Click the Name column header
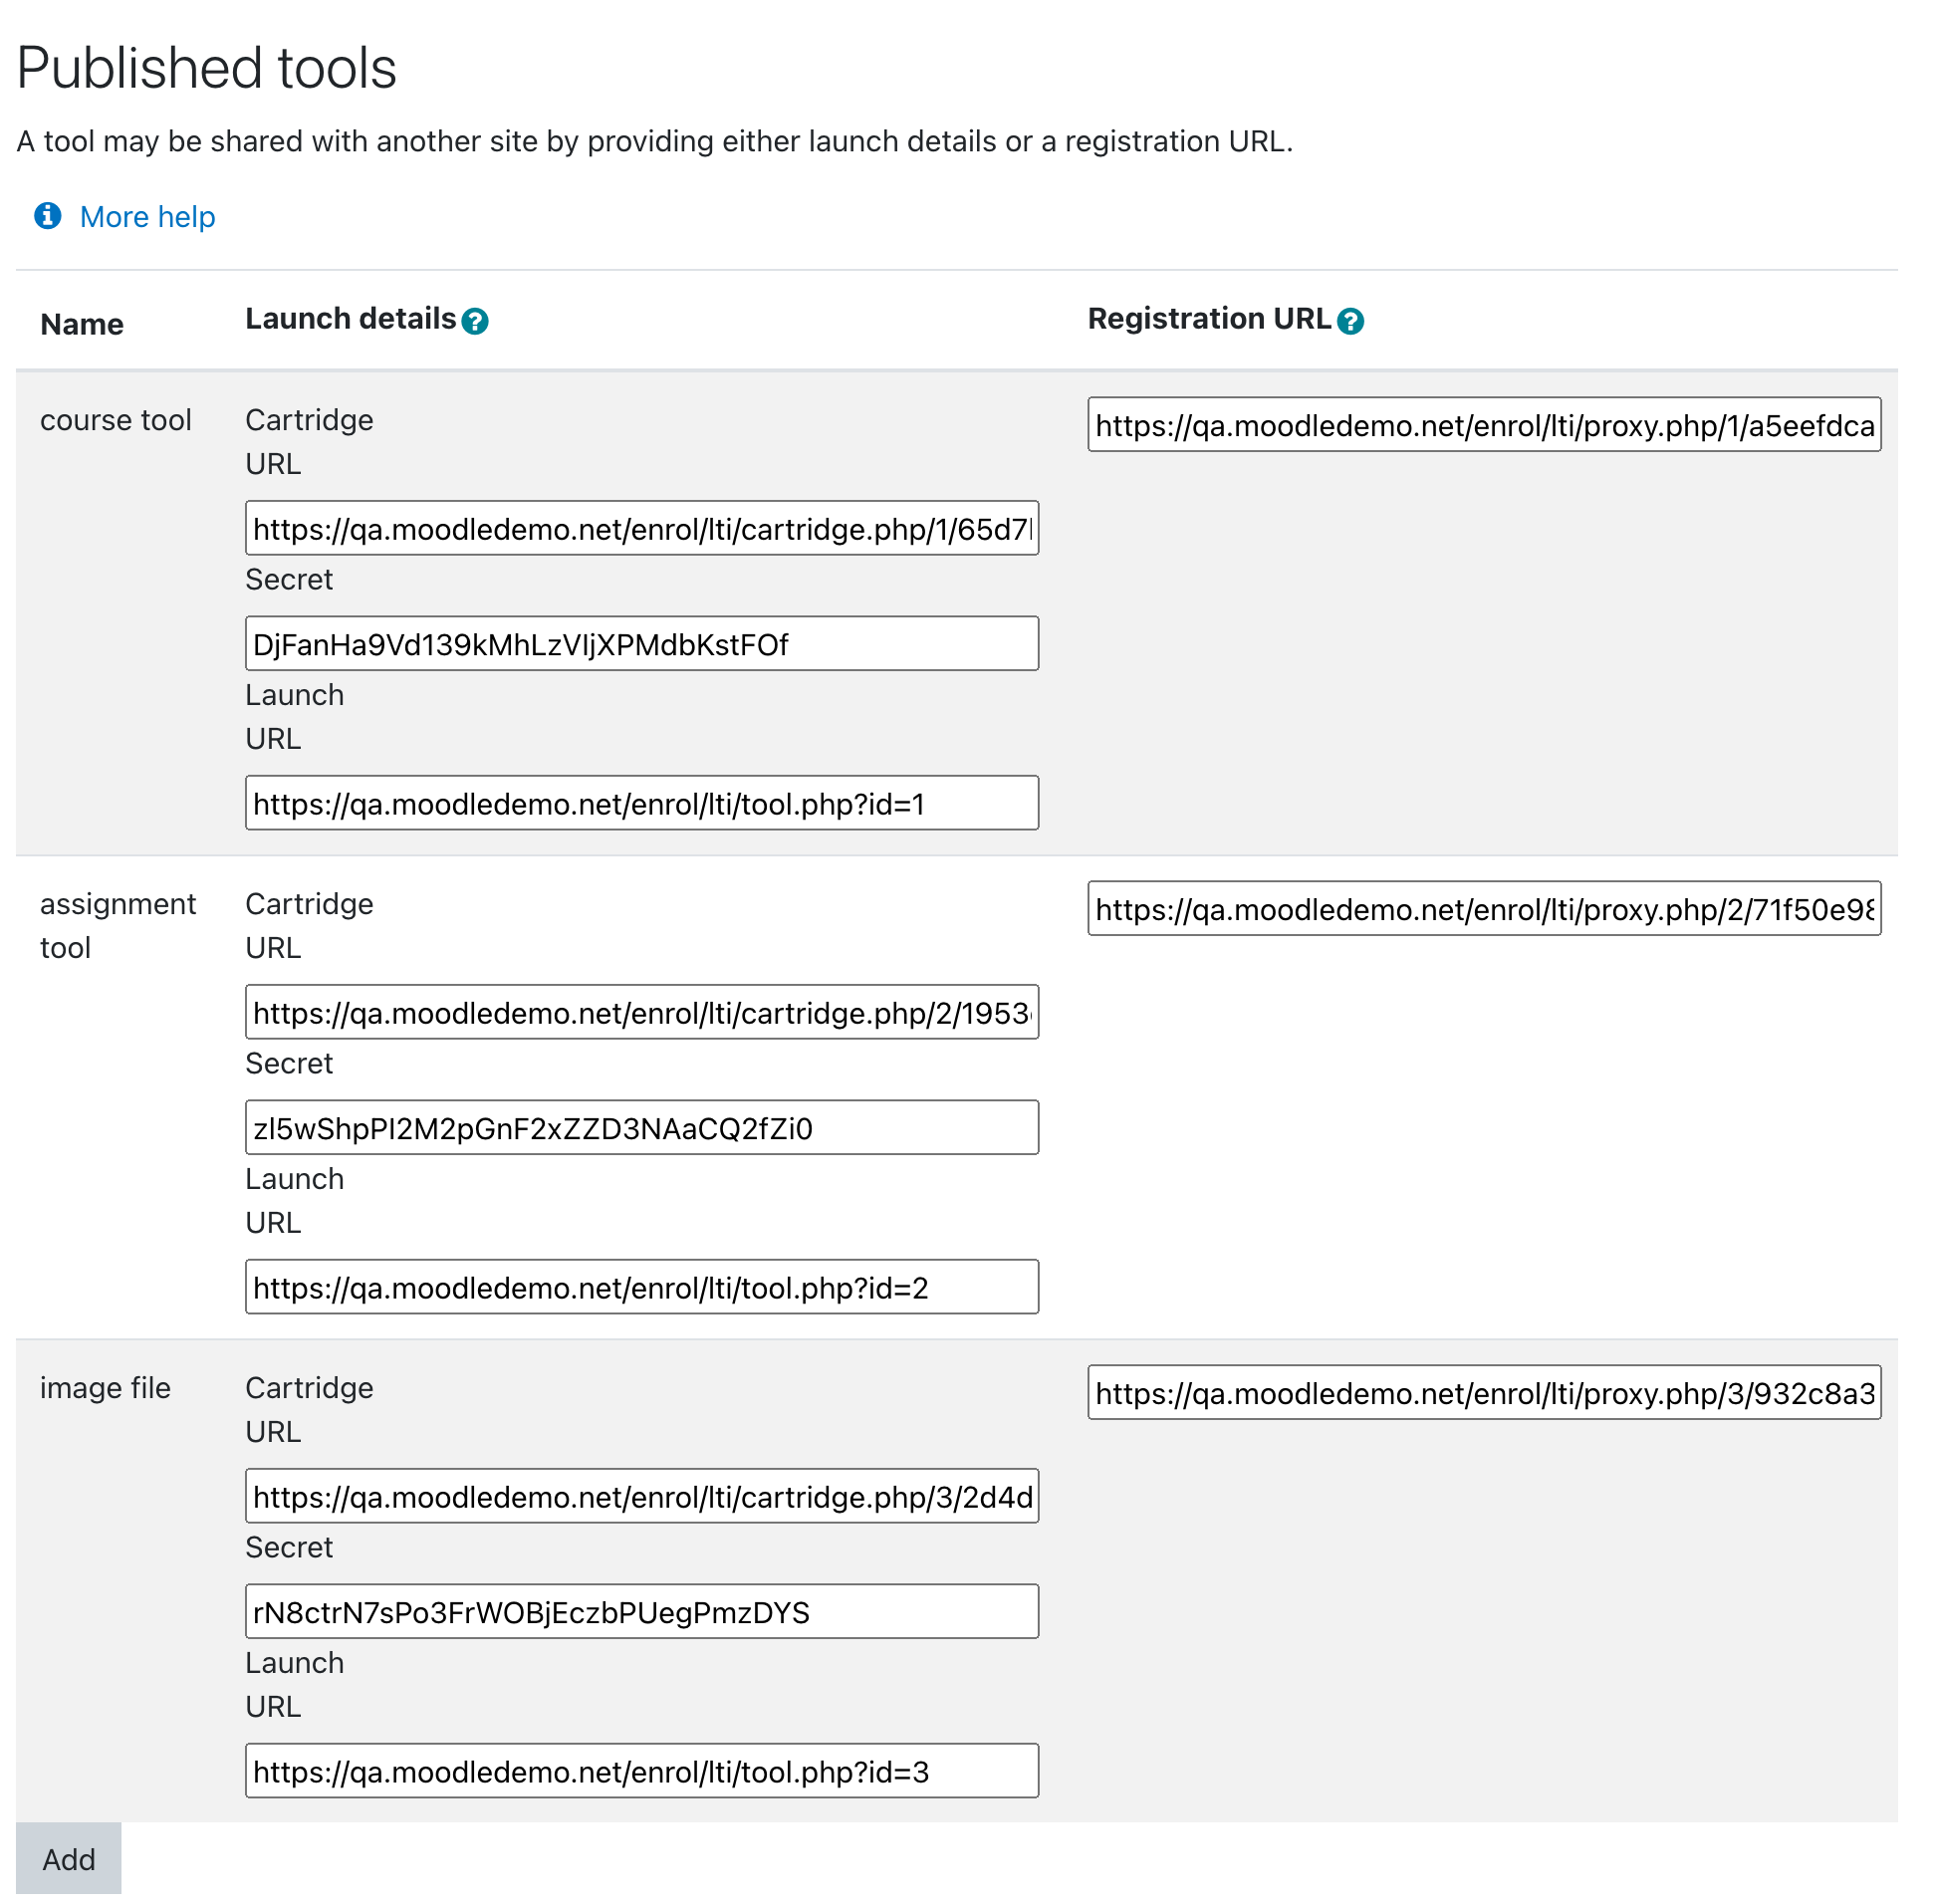The width and height of the screenshot is (1936, 1904). [82, 324]
